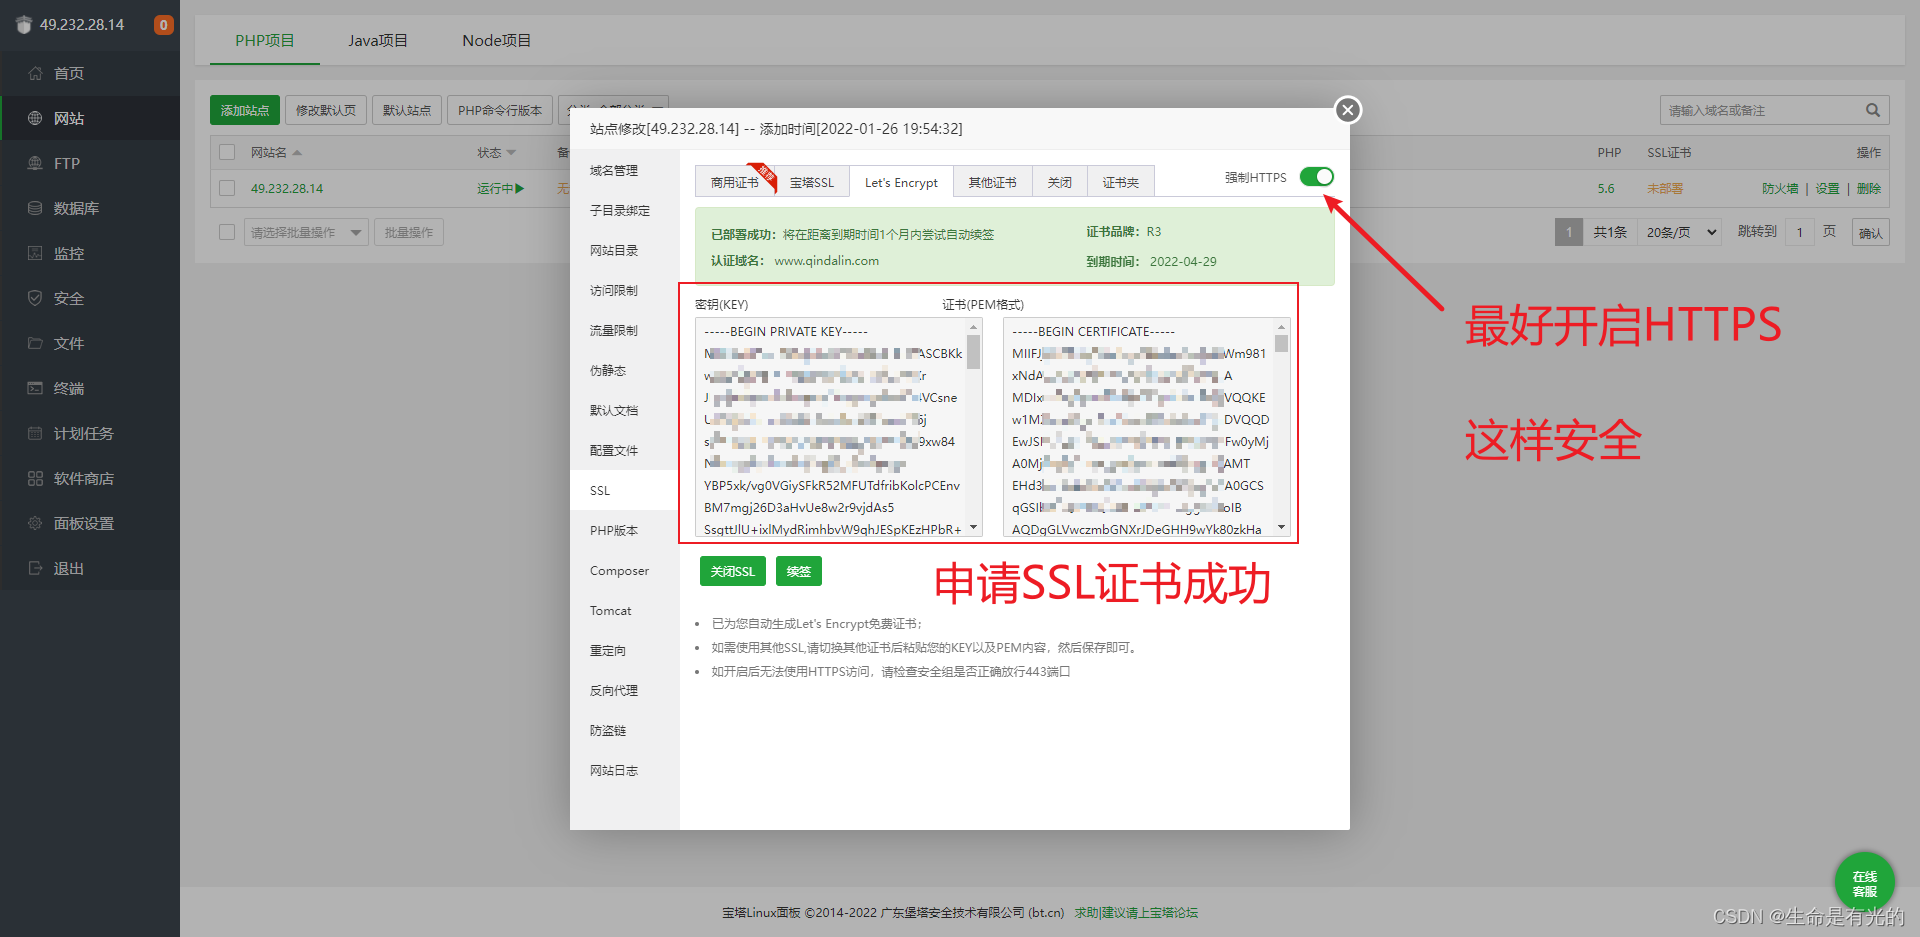Click the grid icon beside 软件商店
This screenshot has height=937, width=1920.
coord(35,478)
